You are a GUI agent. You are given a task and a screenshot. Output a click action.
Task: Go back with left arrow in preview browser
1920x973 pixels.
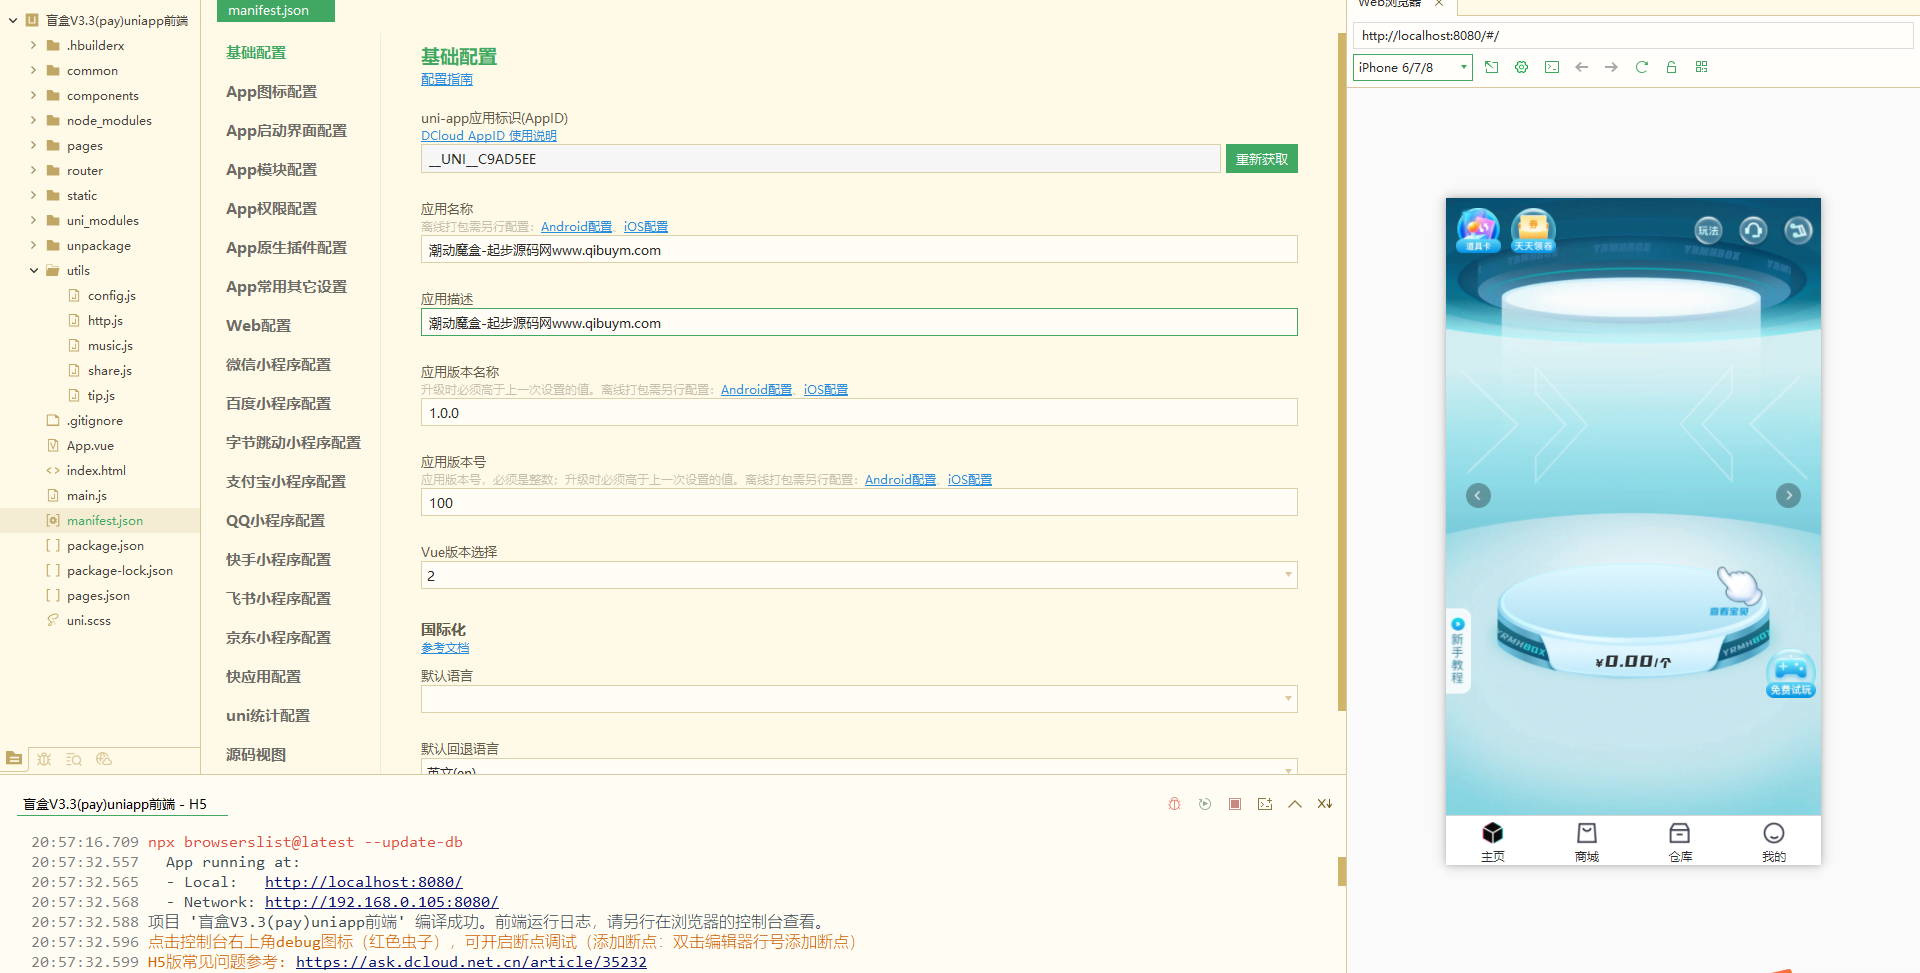pyautogui.click(x=1581, y=67)
